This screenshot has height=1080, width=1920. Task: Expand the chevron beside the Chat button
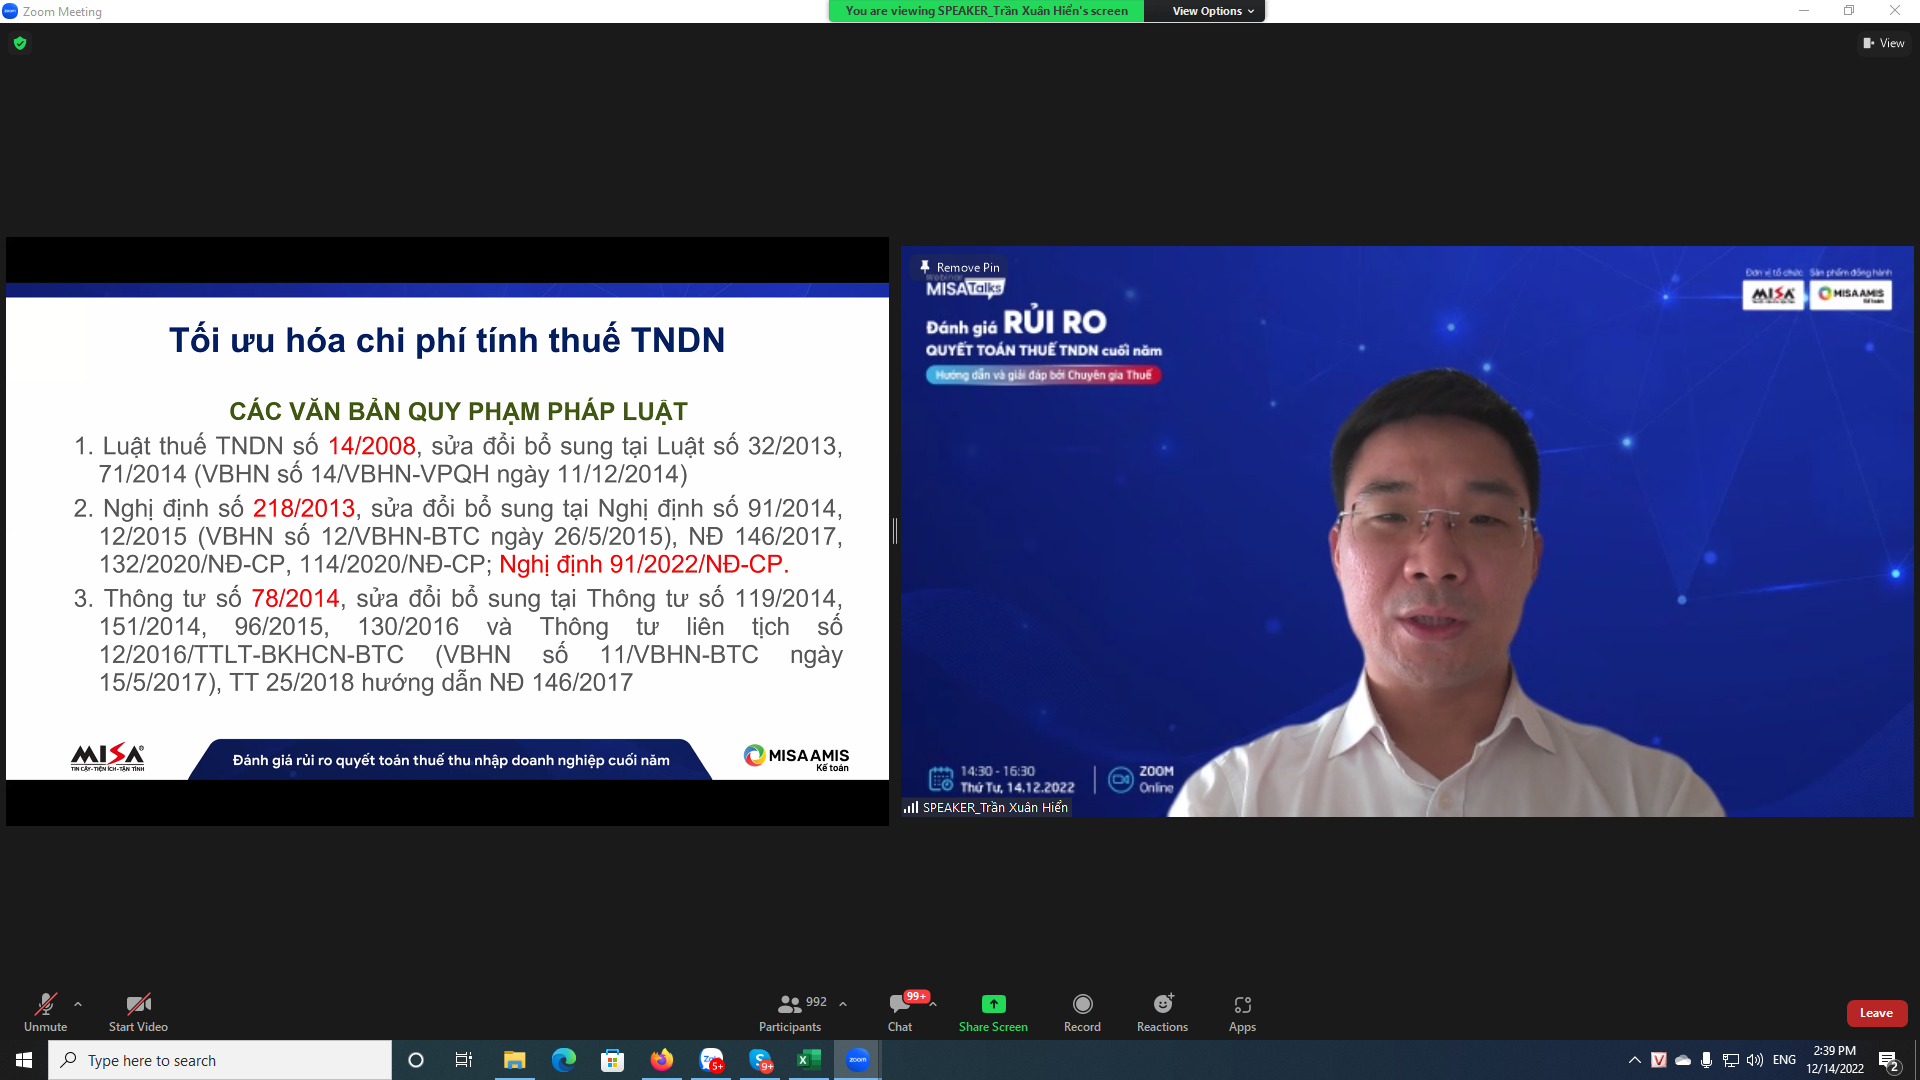point(933,1004)
